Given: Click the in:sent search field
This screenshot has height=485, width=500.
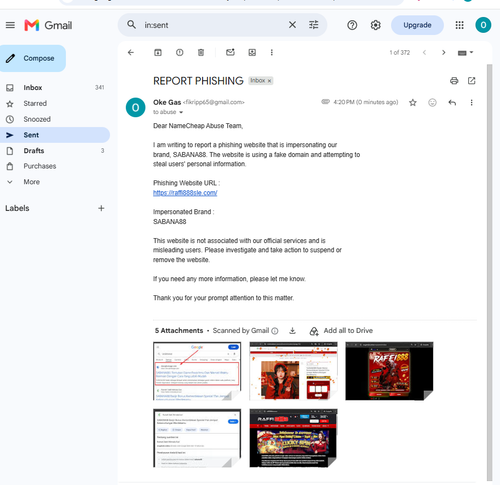Looking at the screenshot, I should coord(213,25).
